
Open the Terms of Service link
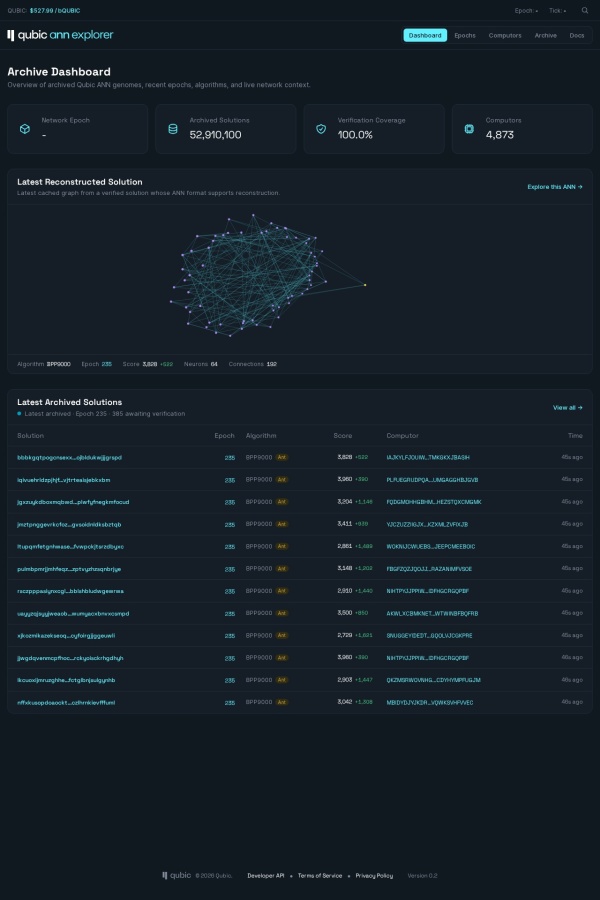coord(320,876)
